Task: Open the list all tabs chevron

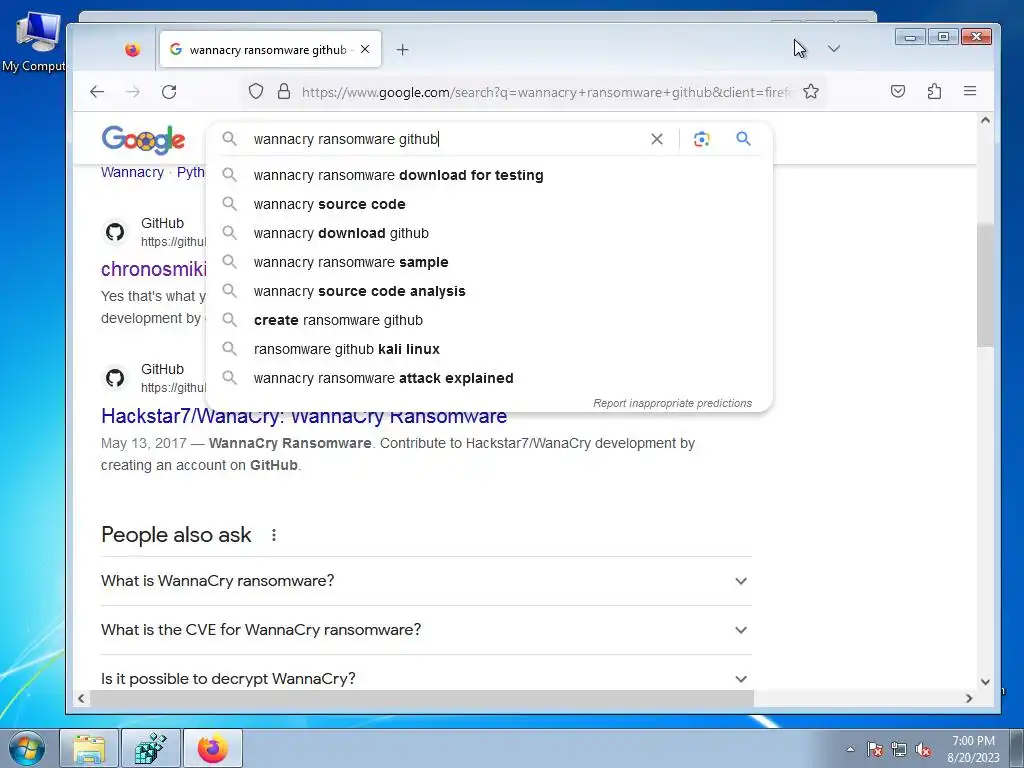Action: (x=833, y=49)
